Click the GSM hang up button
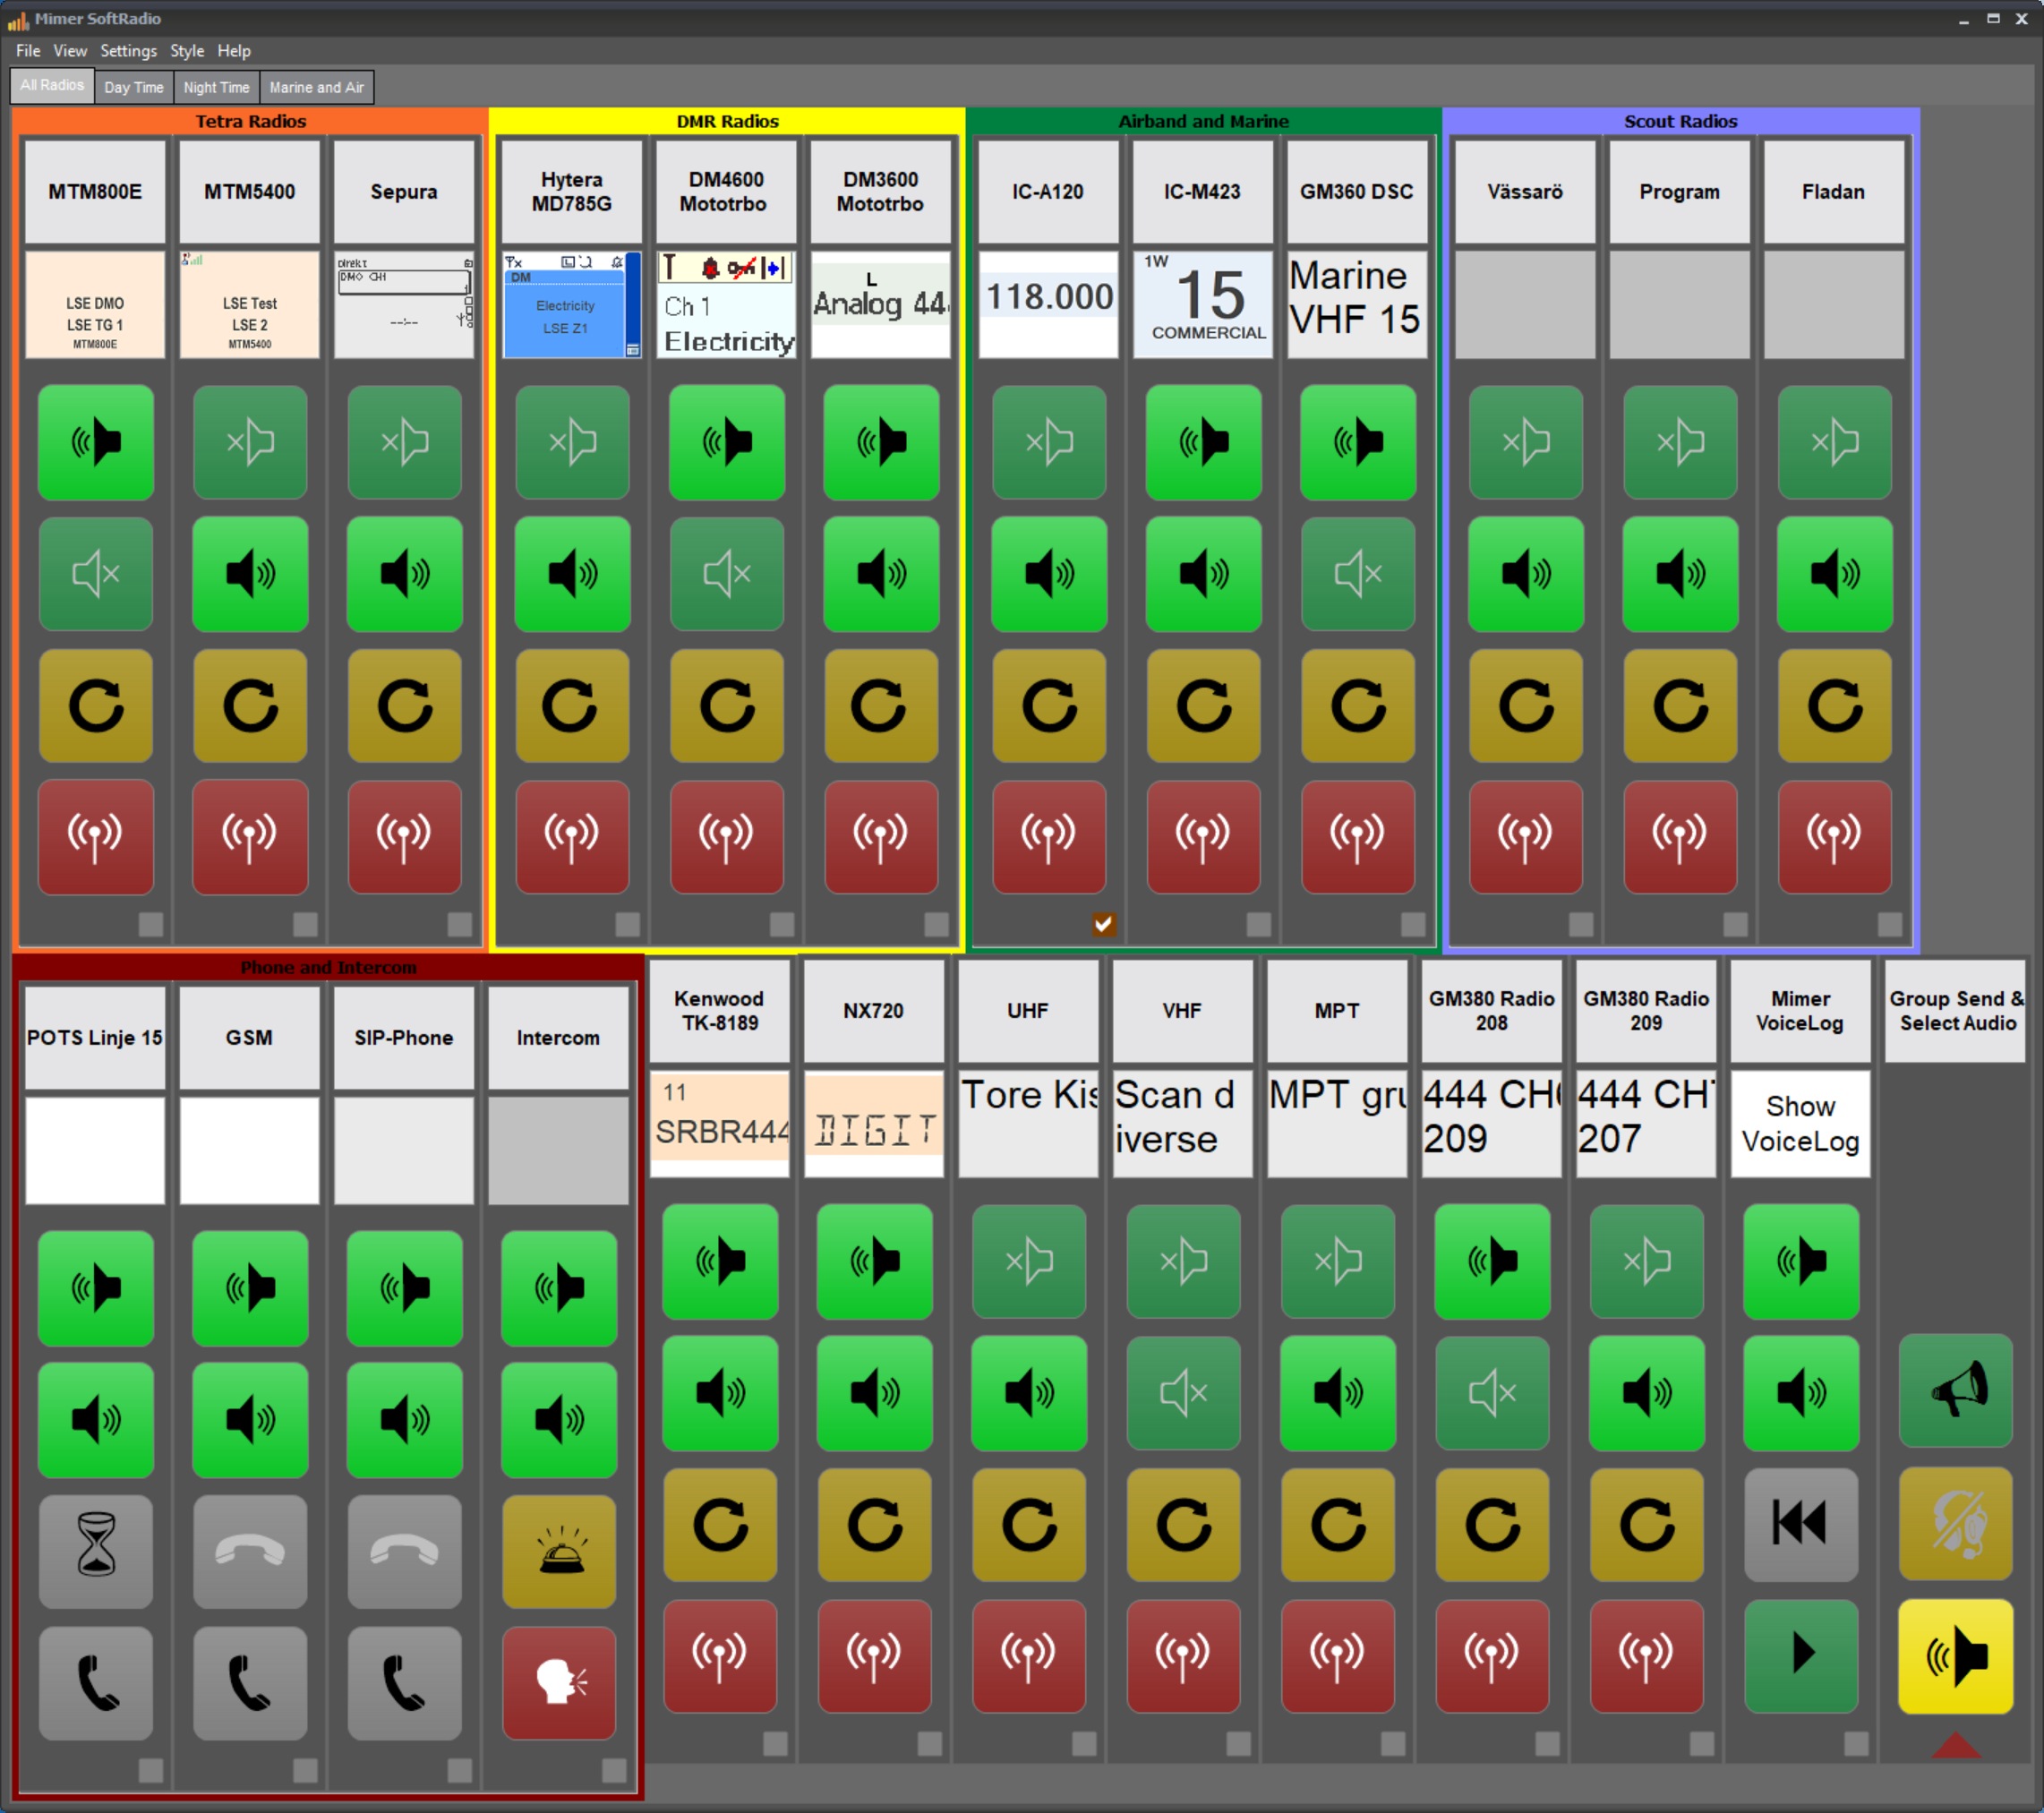Image resolution: width=2044 pixels, height=1813 pixels. coord(250,1551)
